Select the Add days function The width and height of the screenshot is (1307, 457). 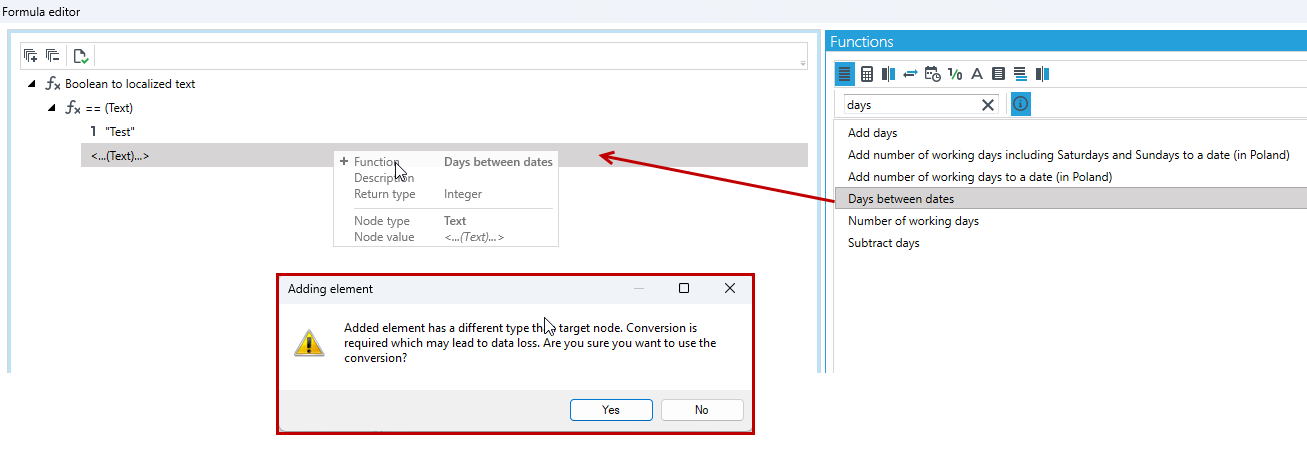[872, 132]
